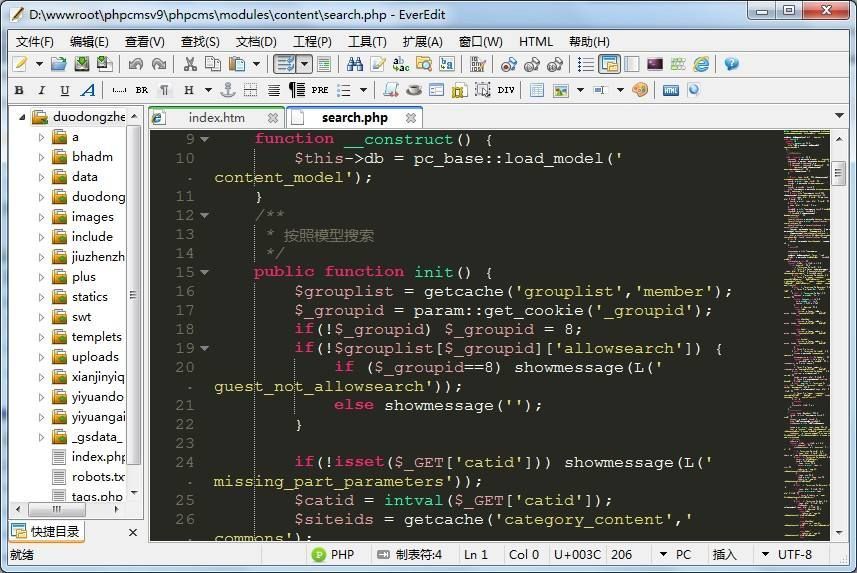Click the Open file folder icon
Viewport: 857px width, 573px height.
point(58,65)
